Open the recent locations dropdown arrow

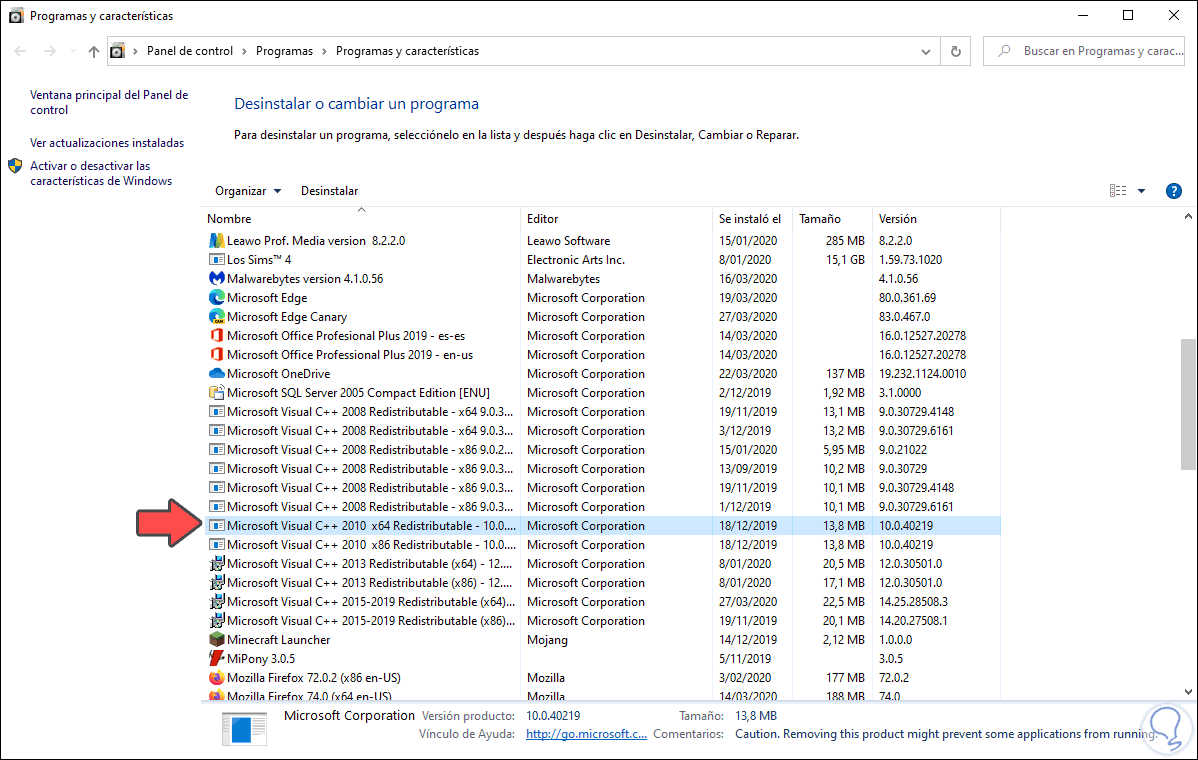pos(73,51)
